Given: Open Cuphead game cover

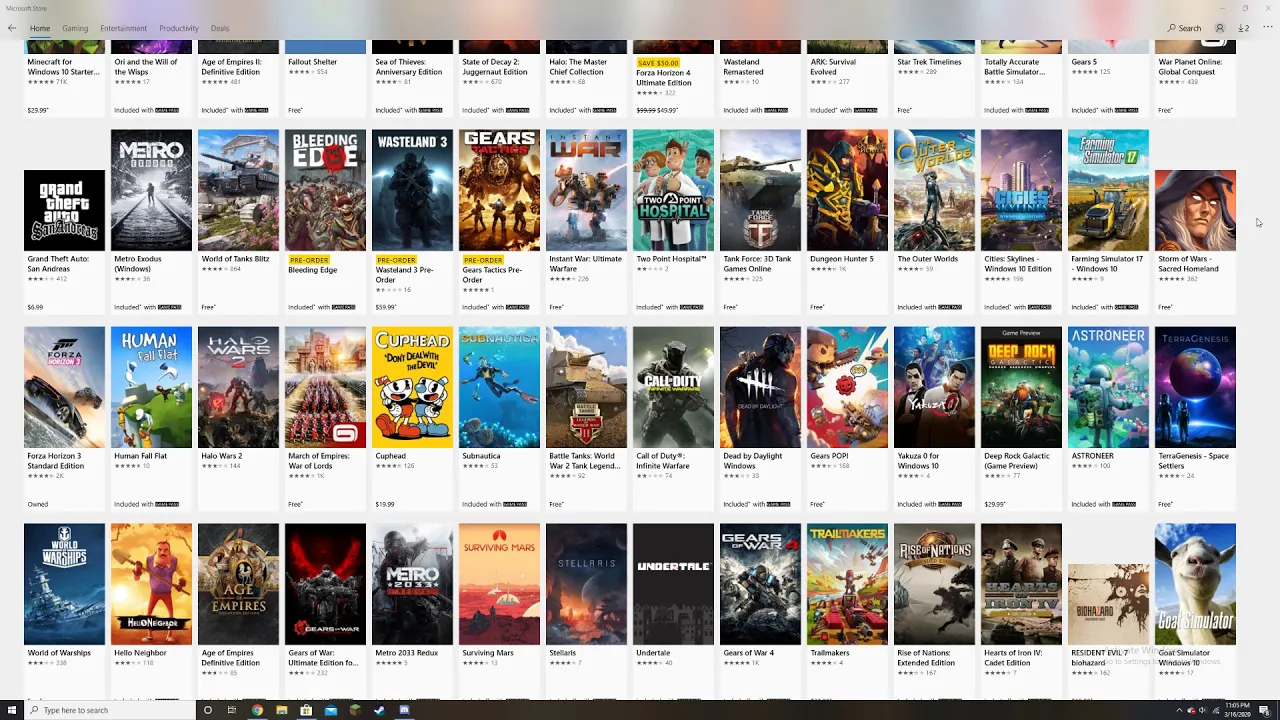Looking at the screenshot, I should click(412, 387).
